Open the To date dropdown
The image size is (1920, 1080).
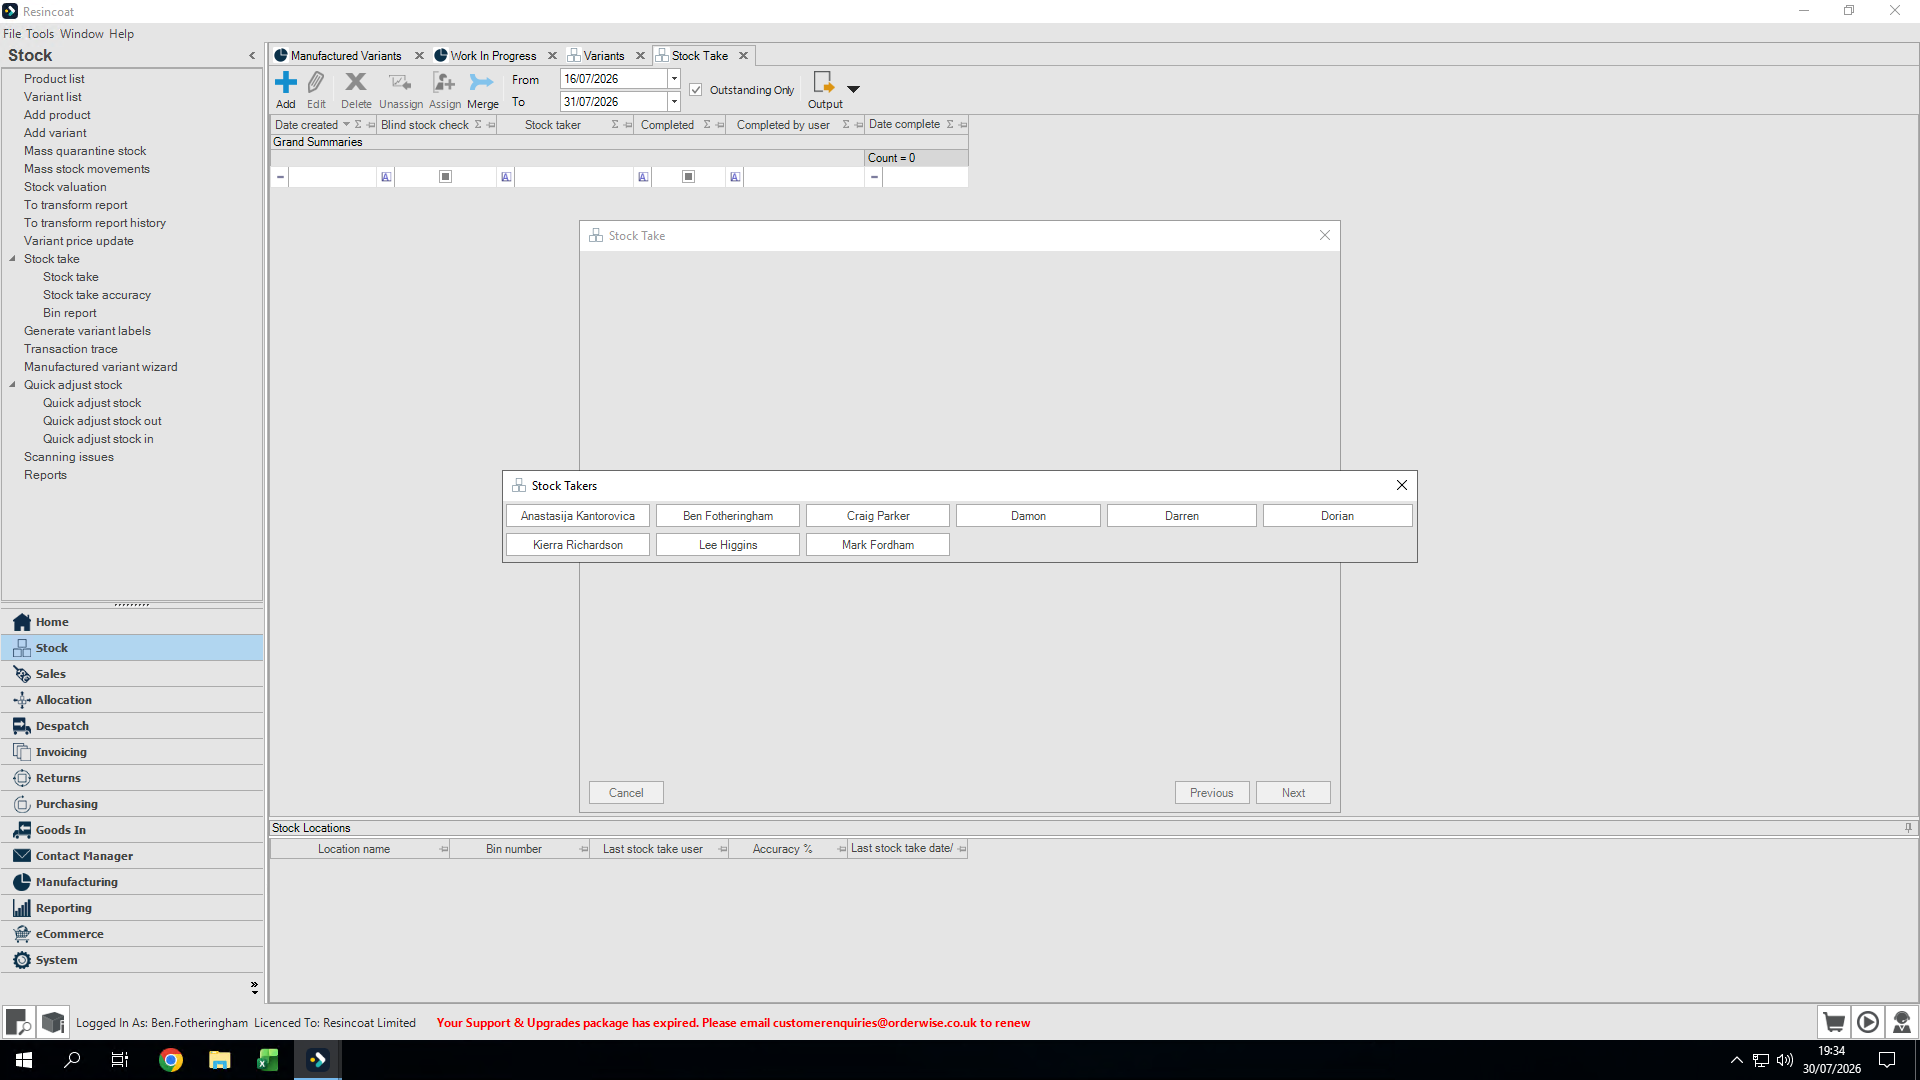pyautogui.click(x=674, y=102)
